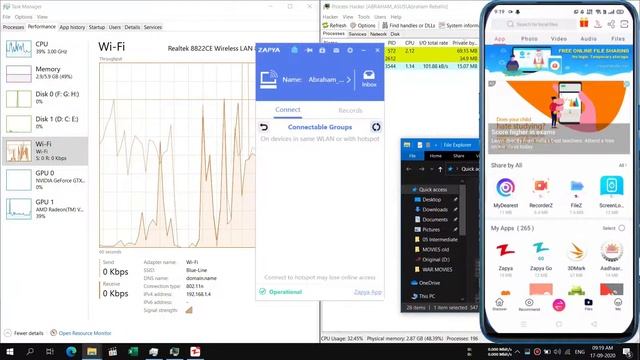Click the Zapya camera icon in title bar

pyautogui.click(x=322, y=50)
